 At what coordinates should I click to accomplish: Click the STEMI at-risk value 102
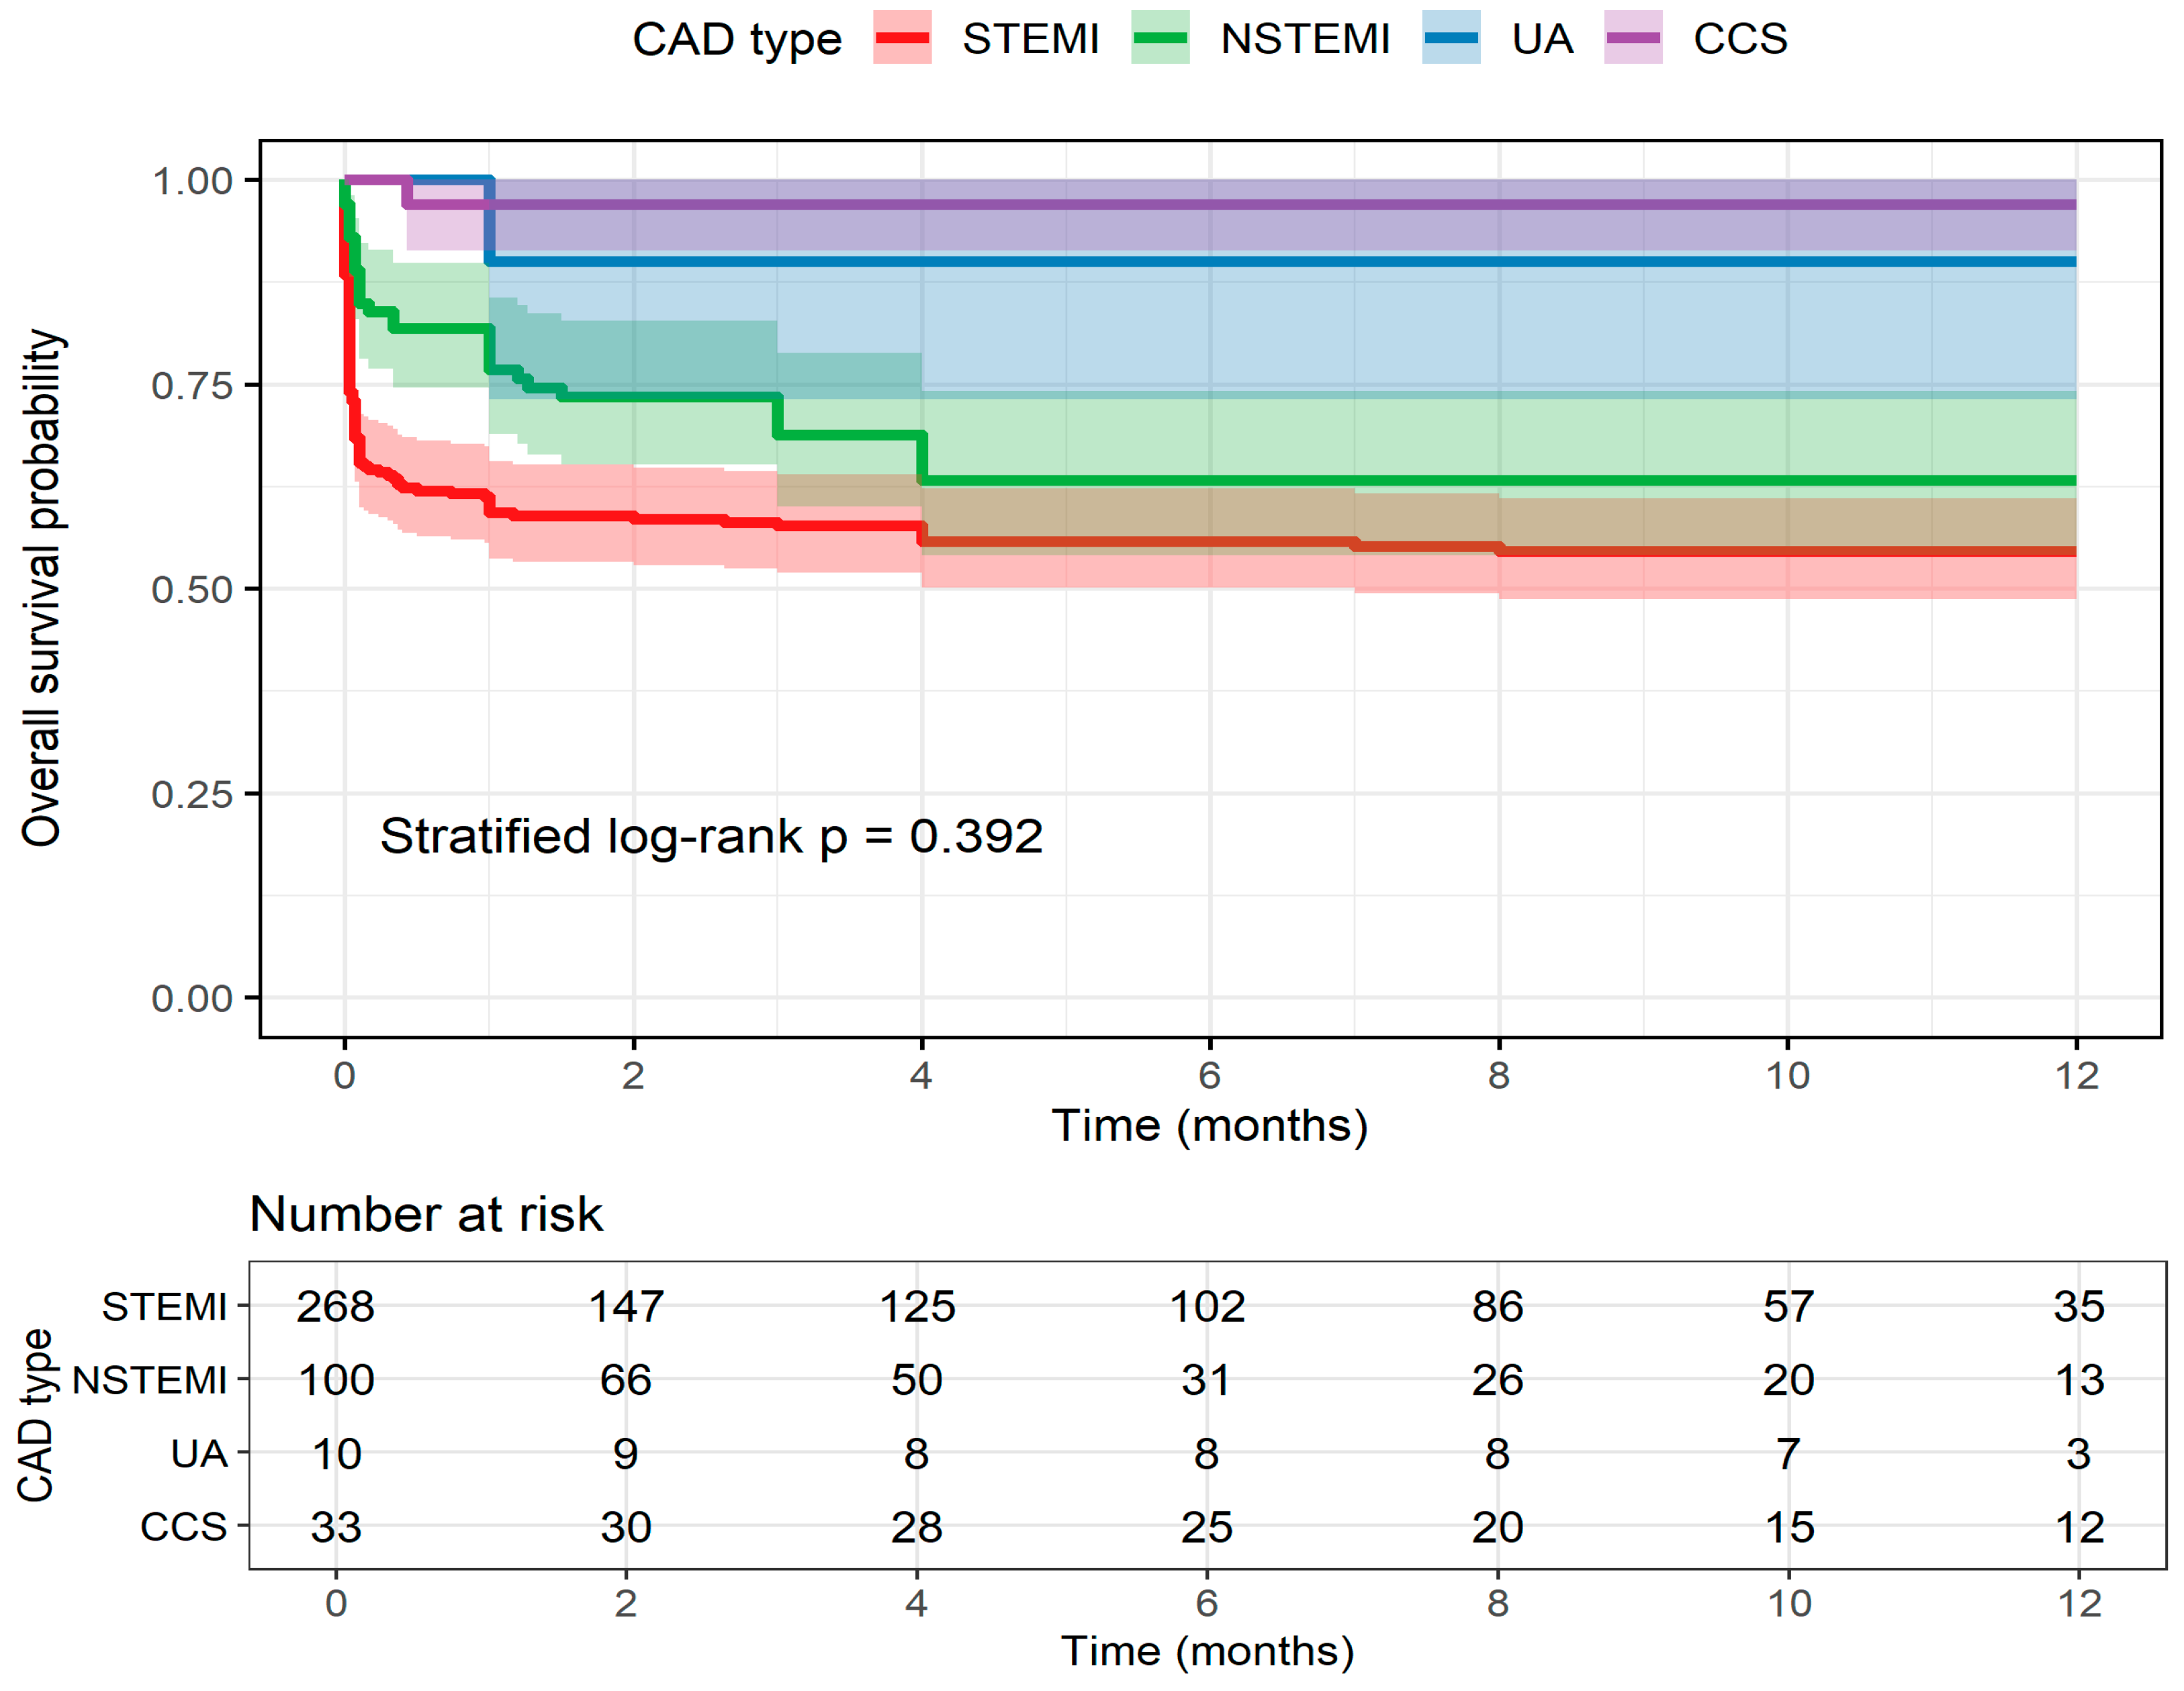click(x=1207, y=1306)
